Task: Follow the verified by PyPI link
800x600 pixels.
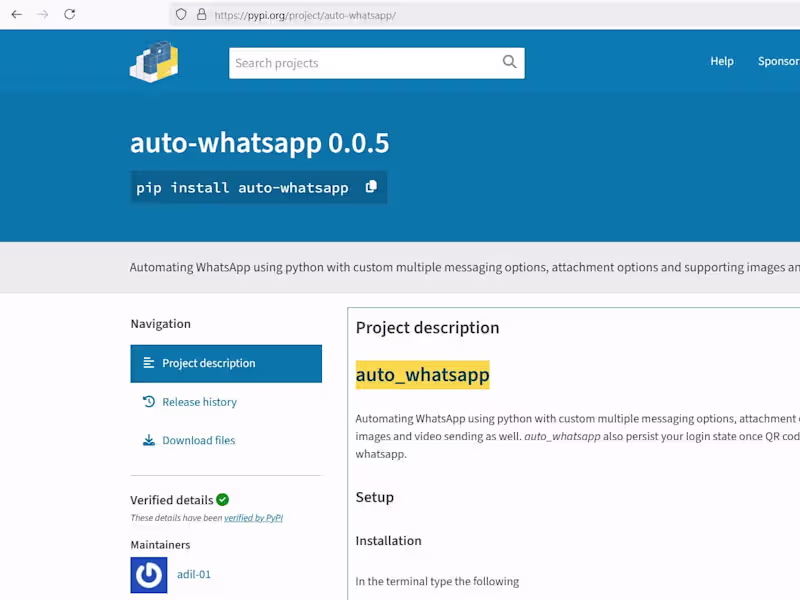Action: [253, 518]
